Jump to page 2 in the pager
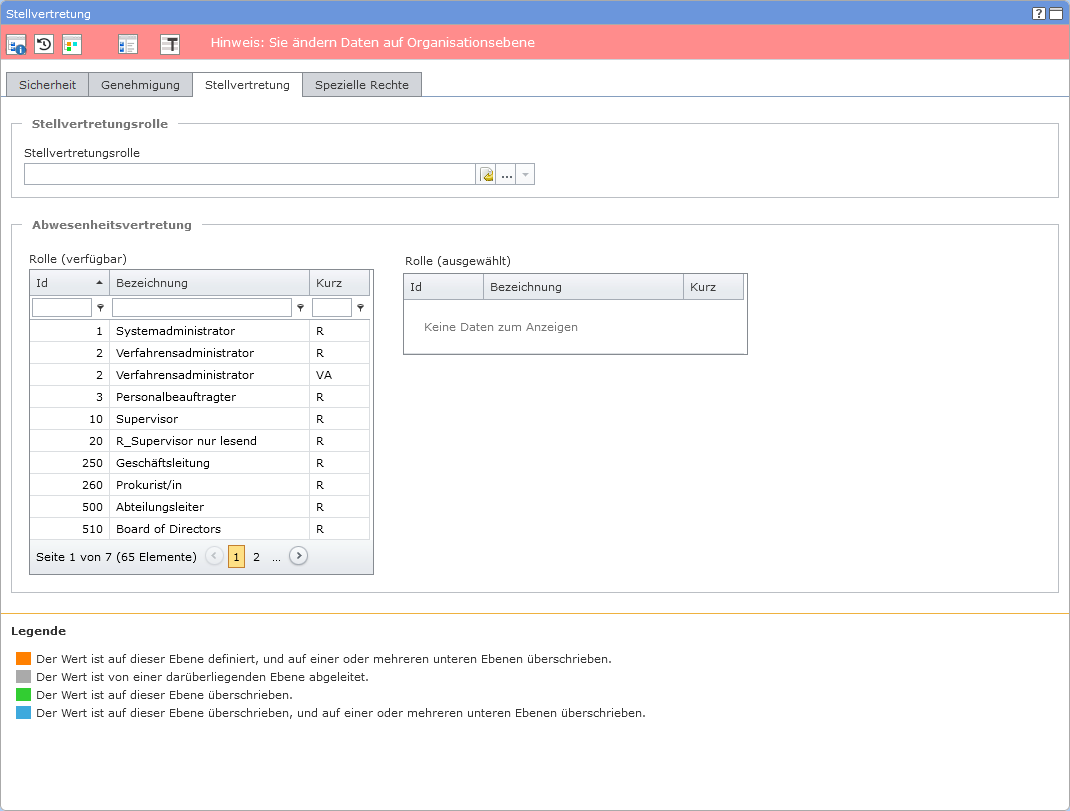Viewport: 1070px width, 811px height. (256, 557)
